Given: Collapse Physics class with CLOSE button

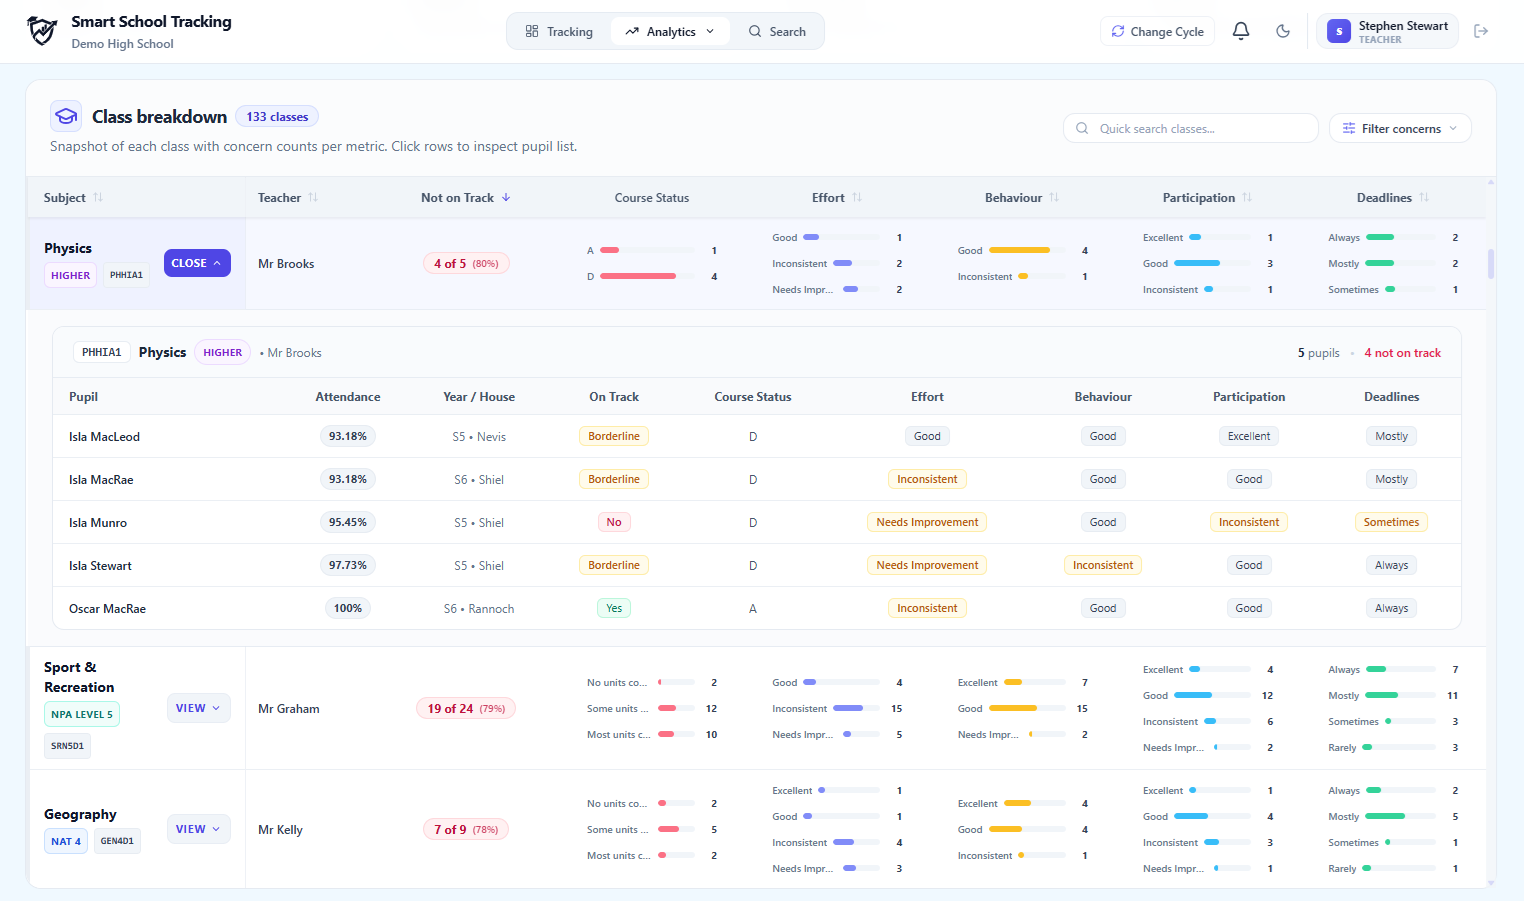Looking at the screenshot, I should tap(197, 263).
